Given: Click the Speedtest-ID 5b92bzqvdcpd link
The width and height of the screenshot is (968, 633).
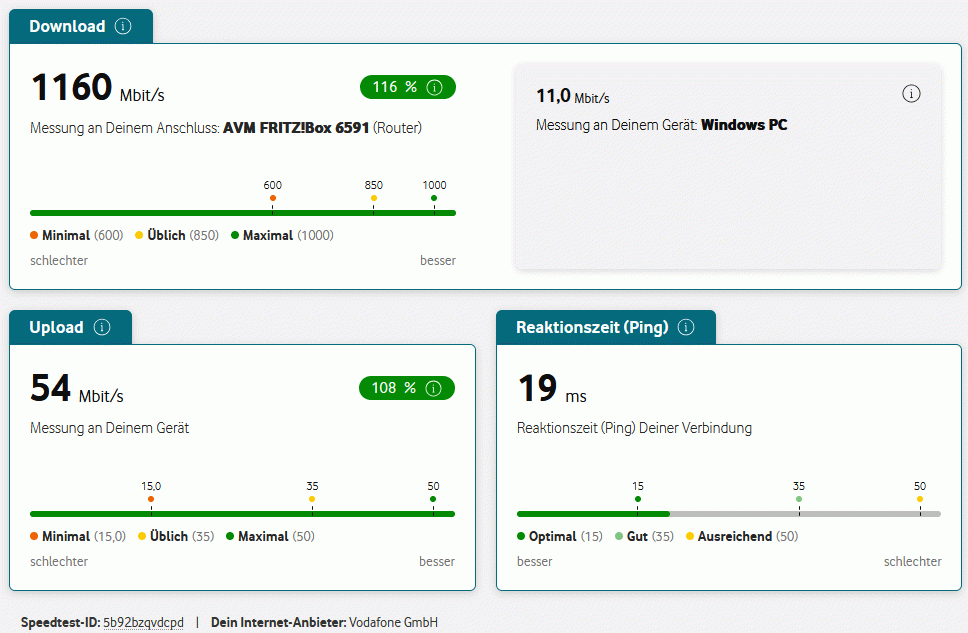Looking at the screenshot, I should click(x=143, y=623).
